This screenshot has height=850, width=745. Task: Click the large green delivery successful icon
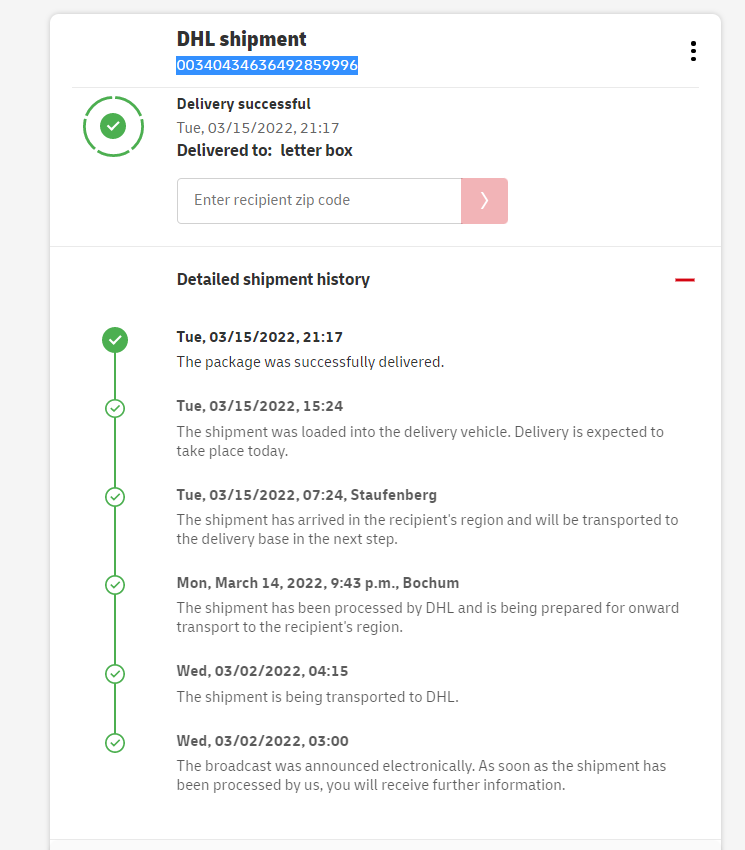pyautogui.click(x=113, y=126)
